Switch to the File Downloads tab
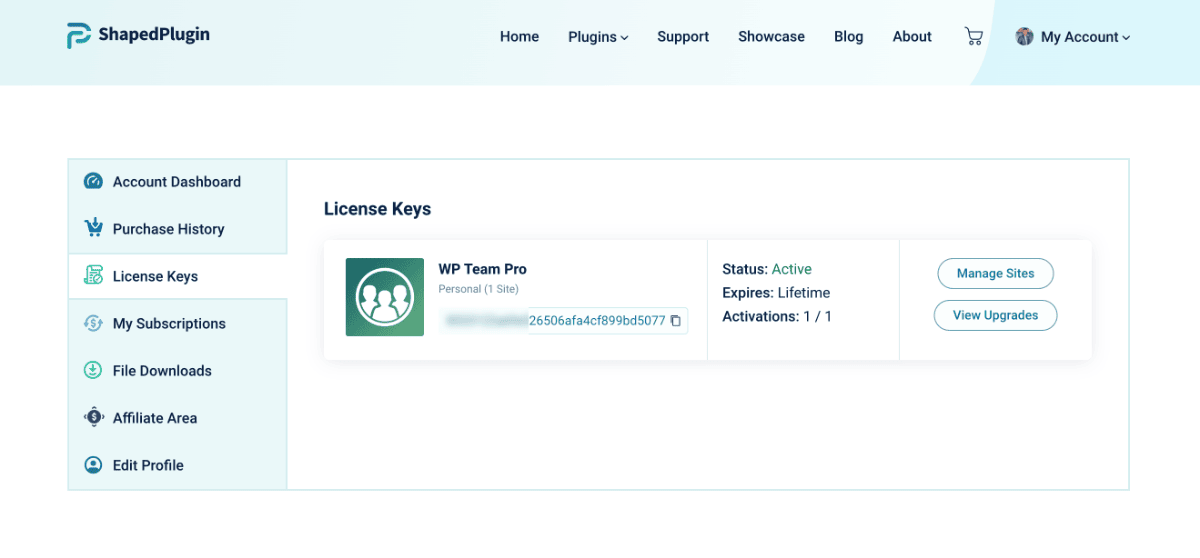 178,370
